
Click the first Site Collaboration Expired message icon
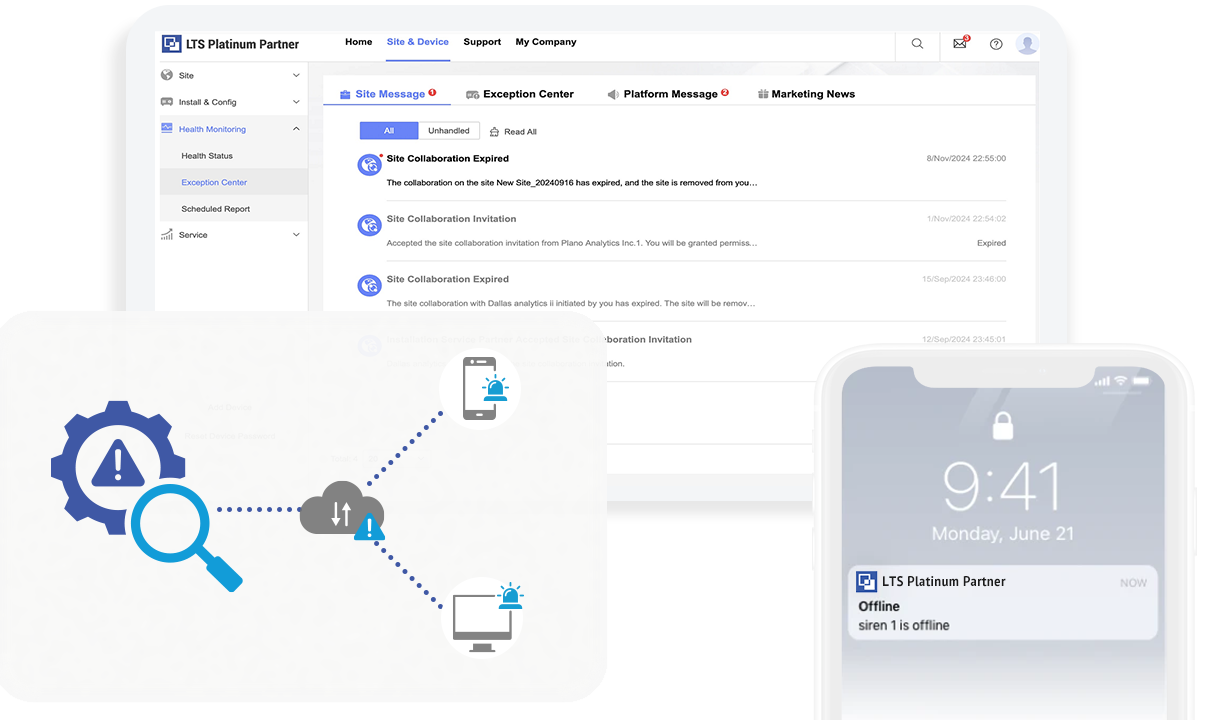[370, 165]
